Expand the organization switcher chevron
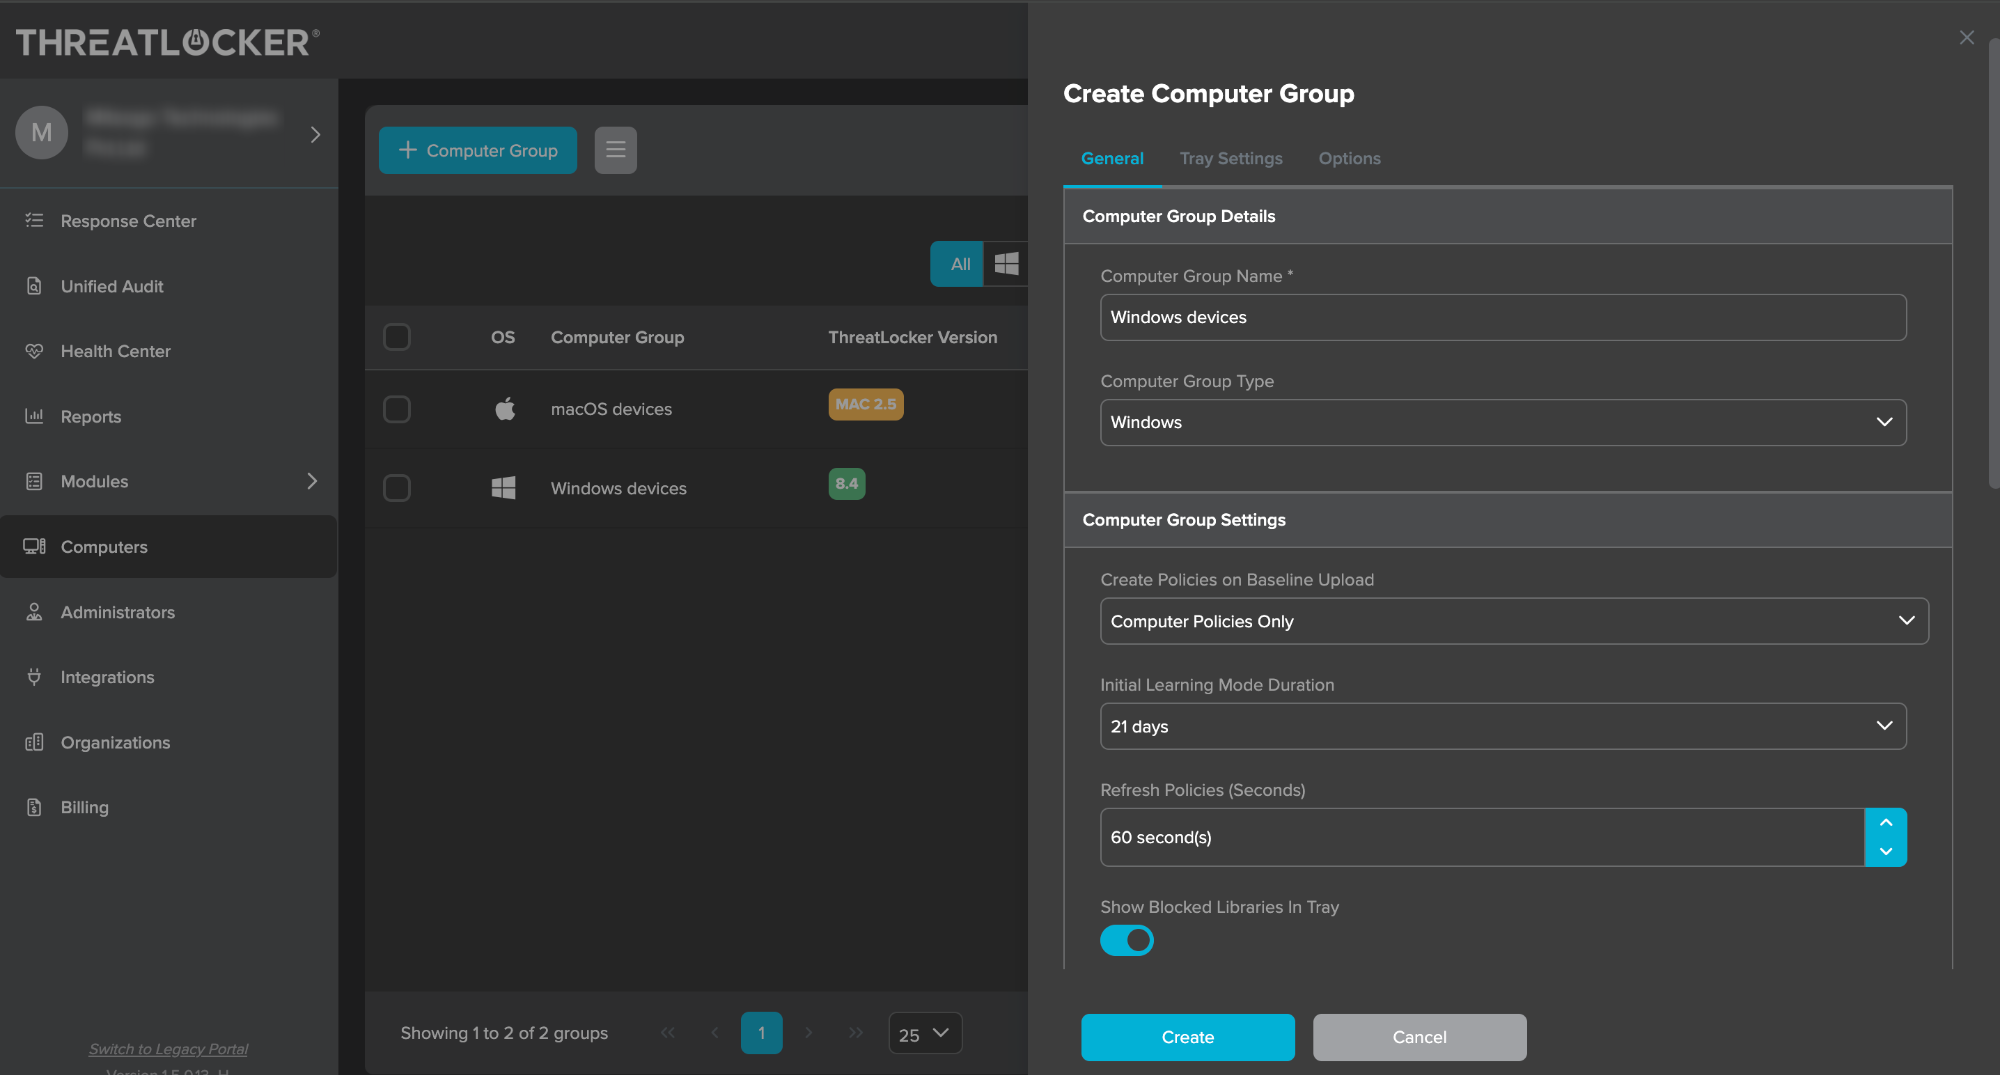Viewport: 2000px width, 1075px height. pyautogui.click(x=315, y=134)
